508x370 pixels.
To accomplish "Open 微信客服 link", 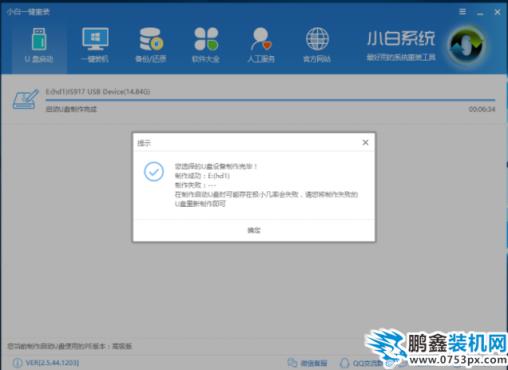I will click(307, 363).
